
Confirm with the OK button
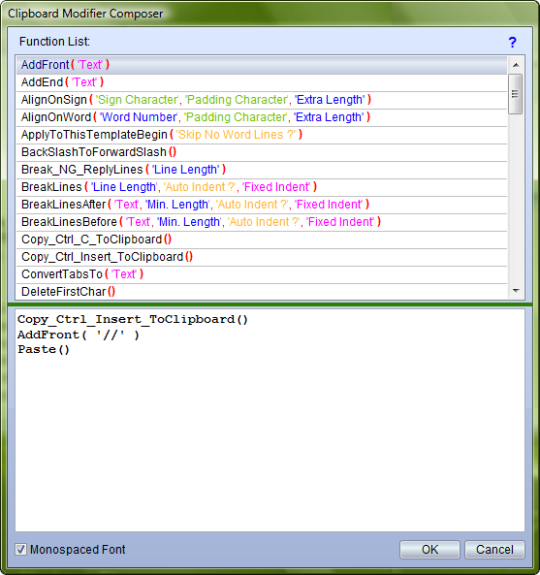tap(430, 549)
